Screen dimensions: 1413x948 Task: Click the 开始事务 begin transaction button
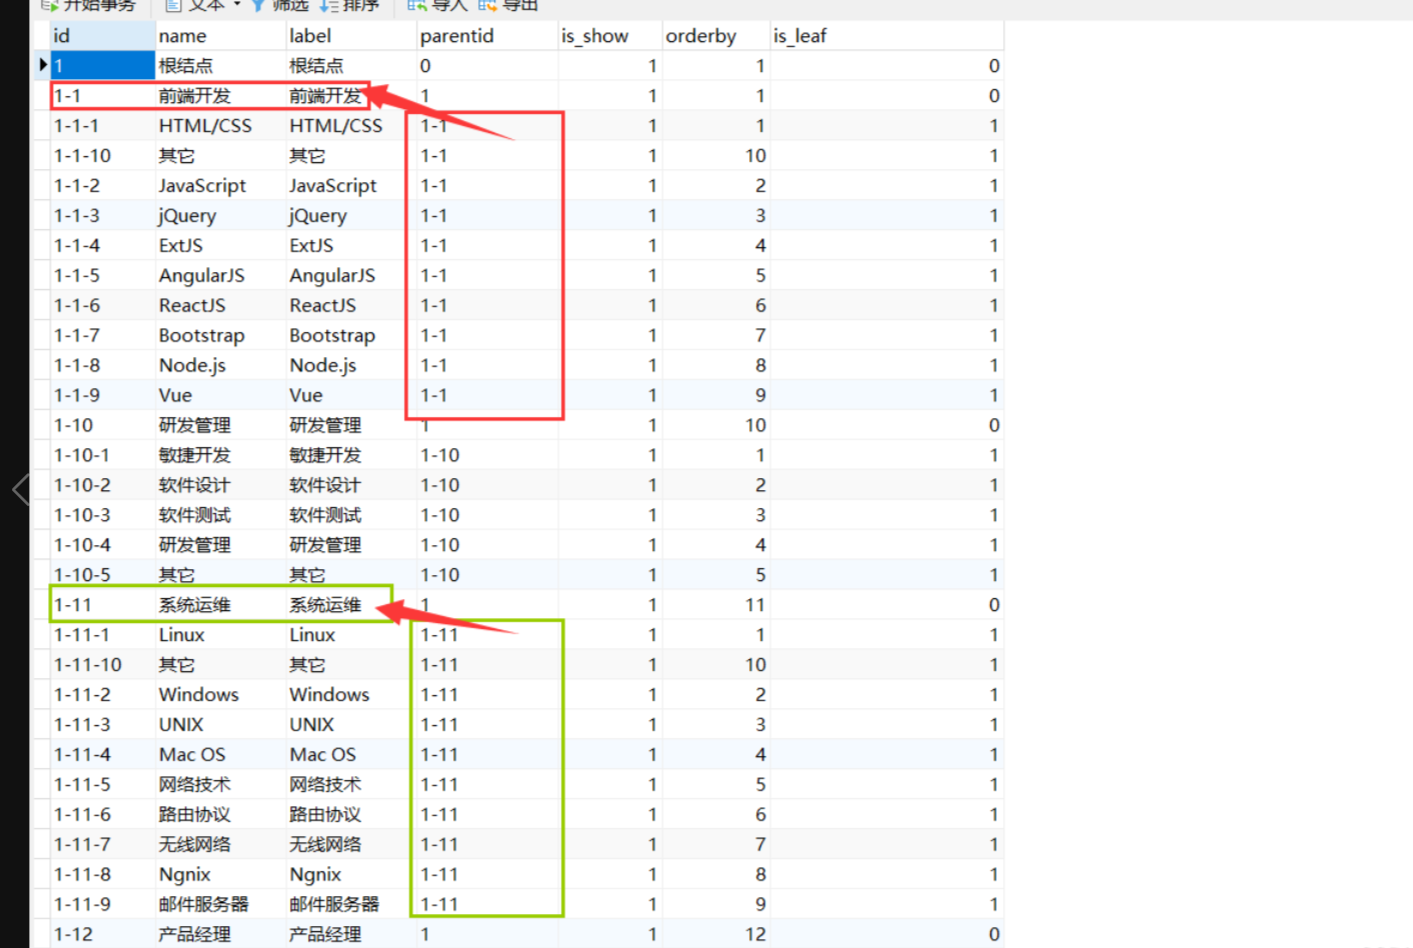pyautogui.click(x=88, y=5)
